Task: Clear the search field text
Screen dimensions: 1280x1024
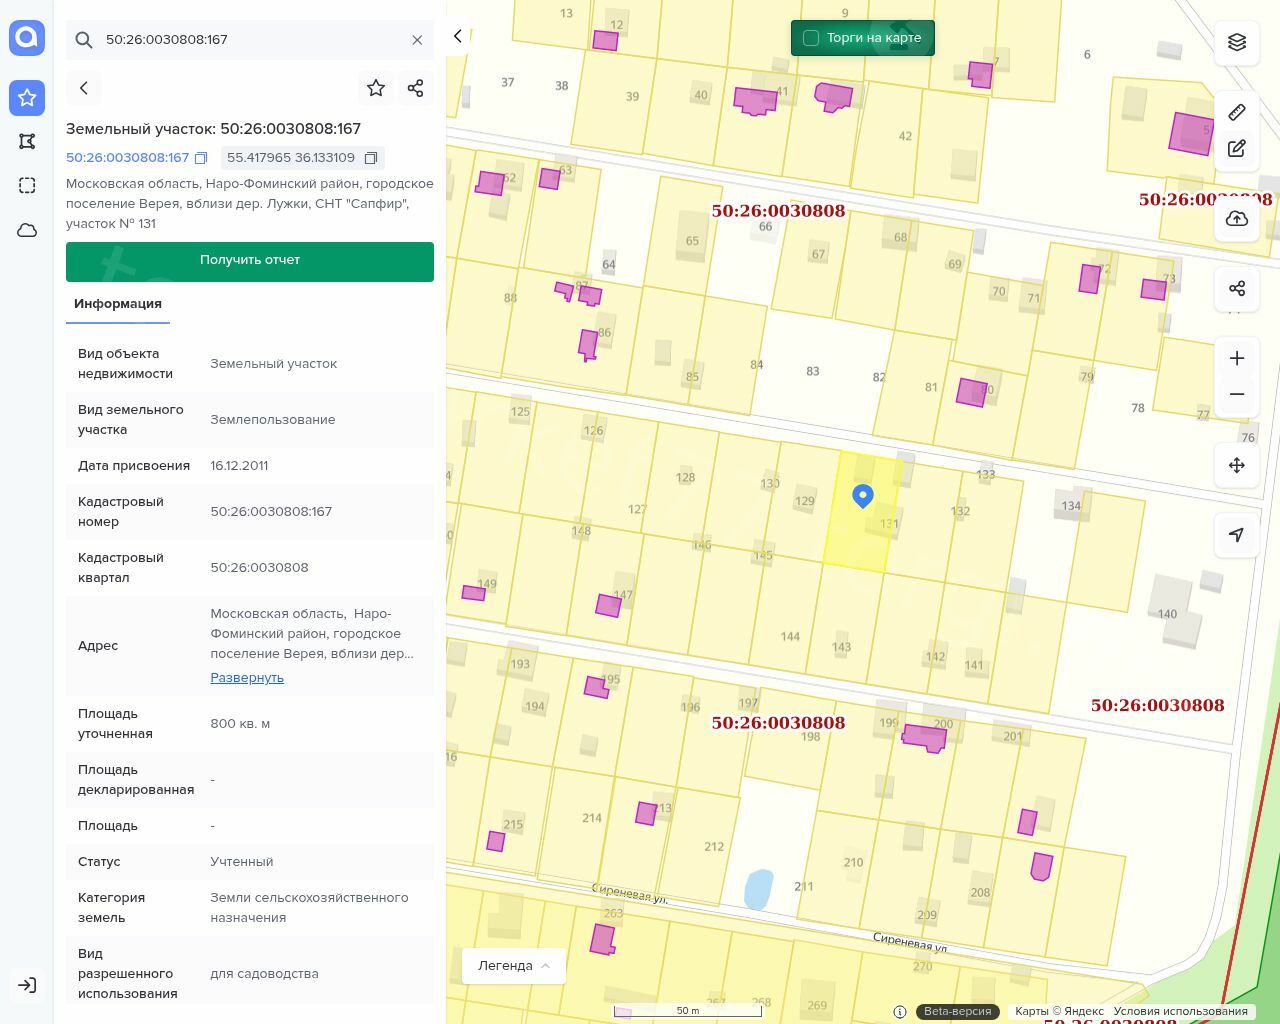Action: 417,40
